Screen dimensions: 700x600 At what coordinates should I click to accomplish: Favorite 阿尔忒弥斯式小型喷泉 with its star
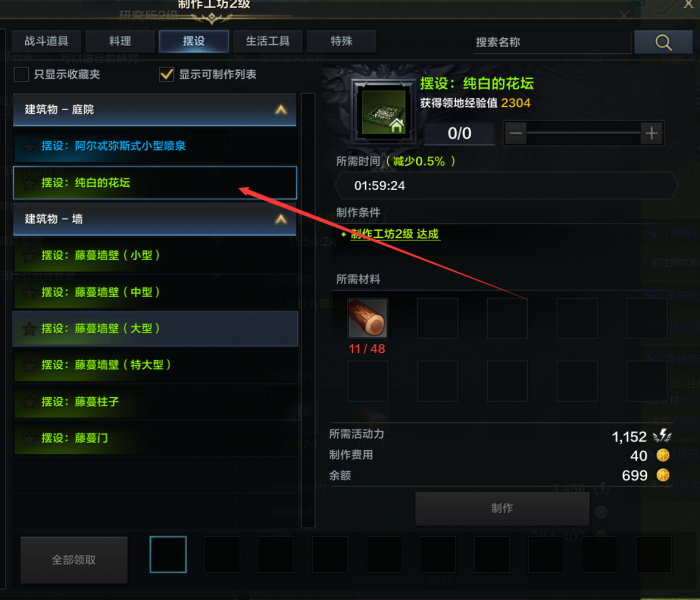click(x=29, y=146)
